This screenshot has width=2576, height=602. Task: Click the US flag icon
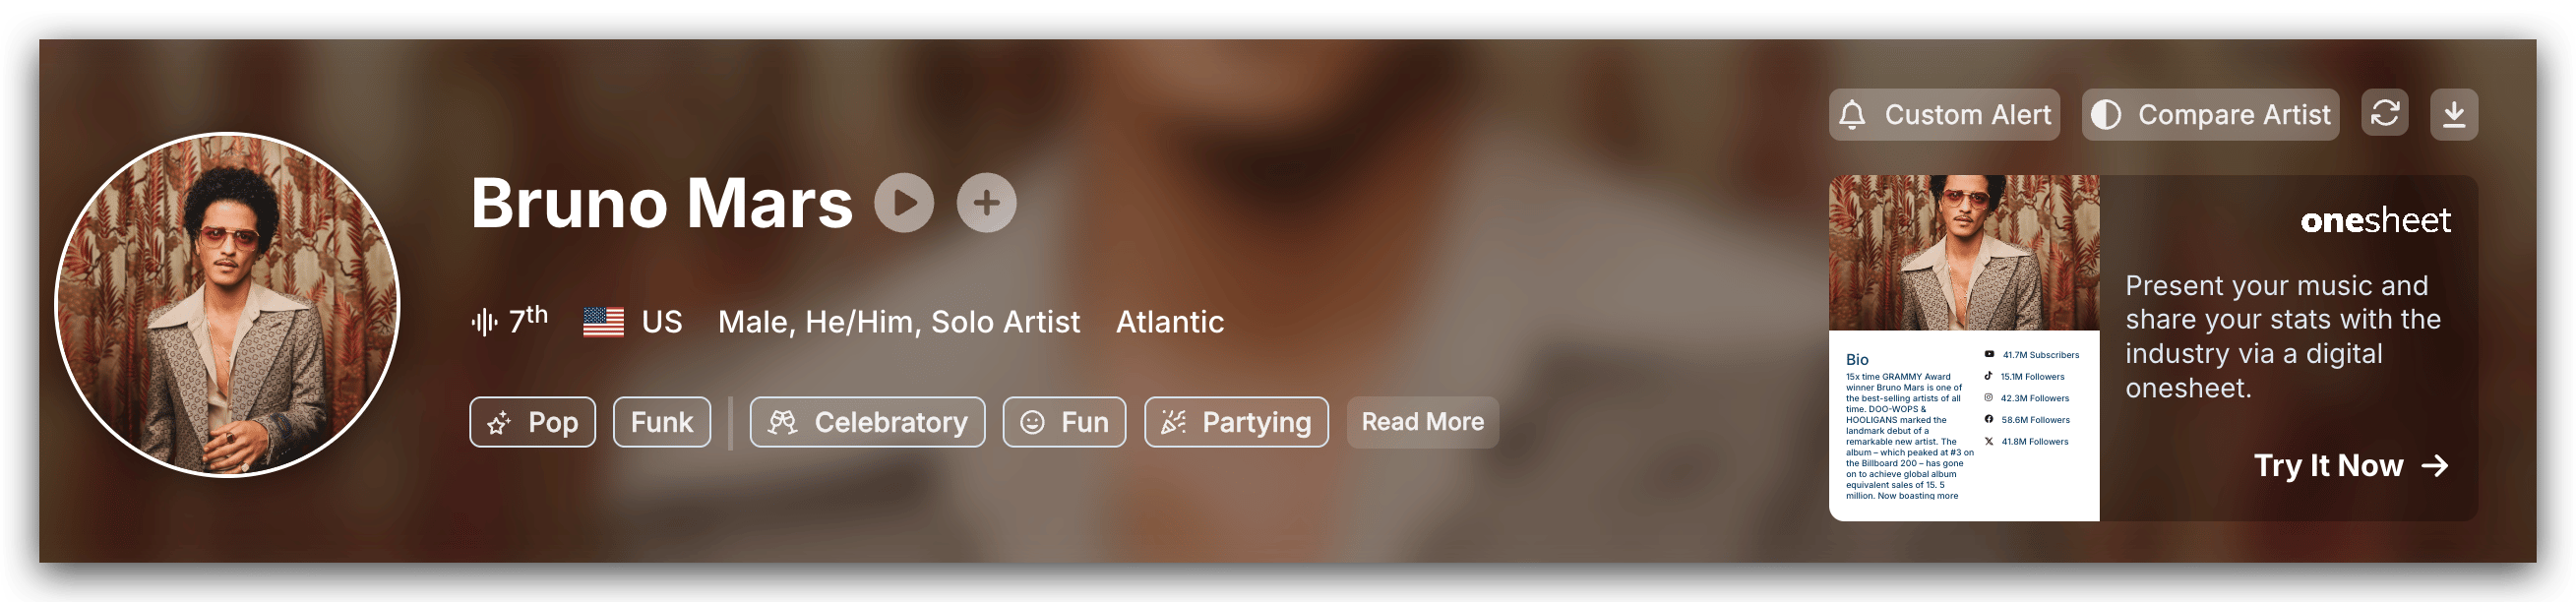(603, 322)
